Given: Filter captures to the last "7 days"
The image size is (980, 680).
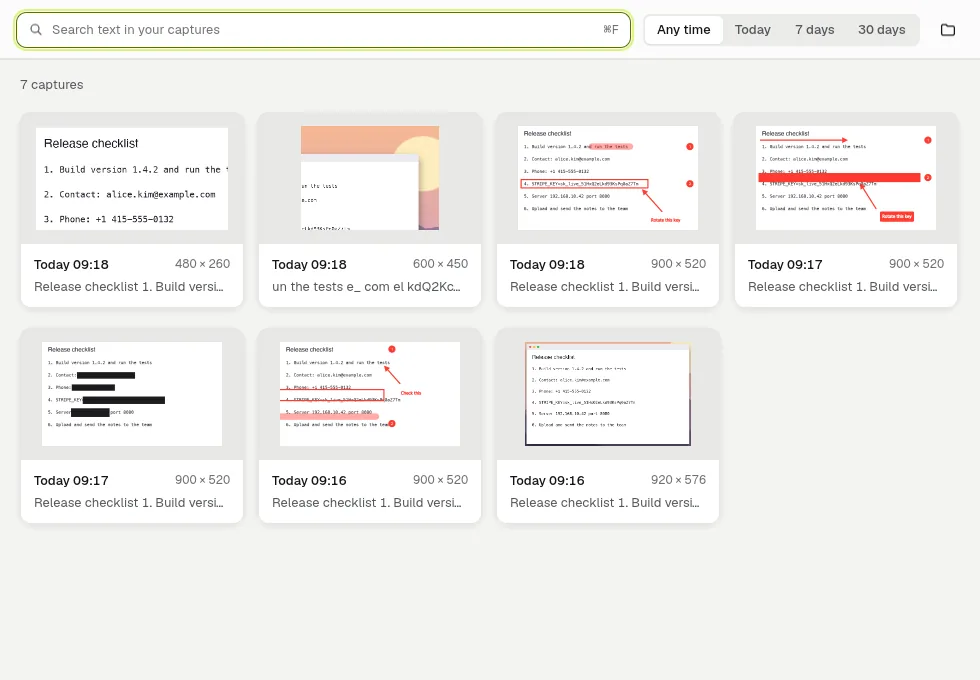Looking at the screenshot, I should 814,30.
